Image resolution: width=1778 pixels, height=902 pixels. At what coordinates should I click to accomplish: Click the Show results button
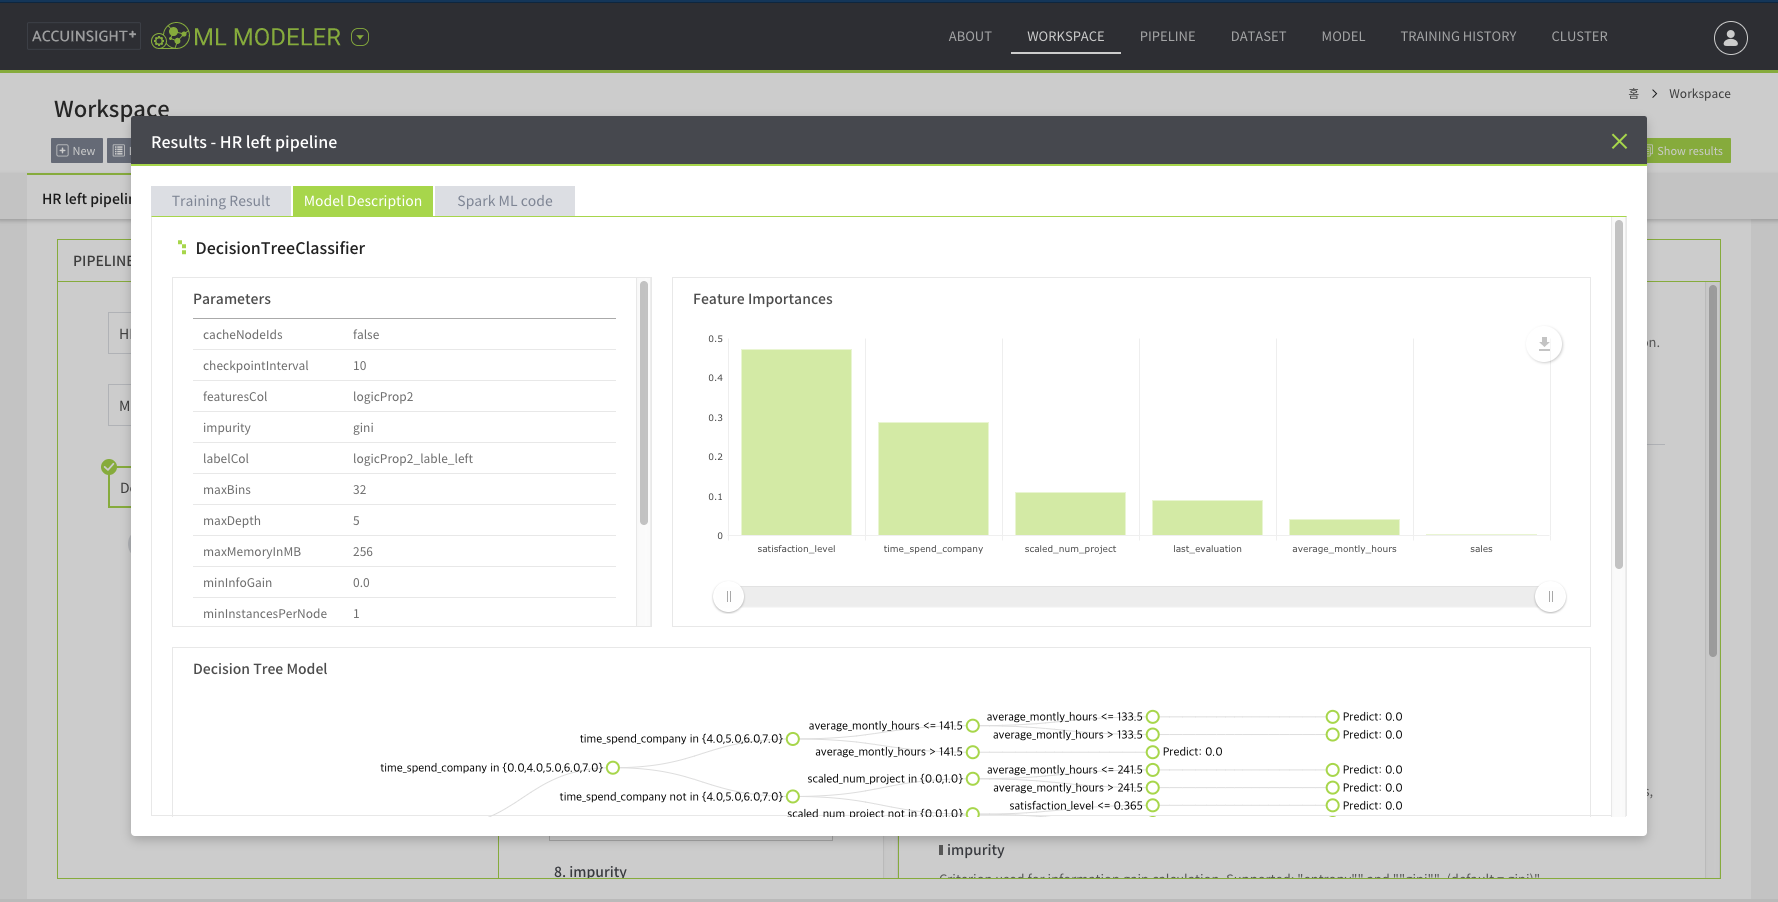[x=1688, y=151]
